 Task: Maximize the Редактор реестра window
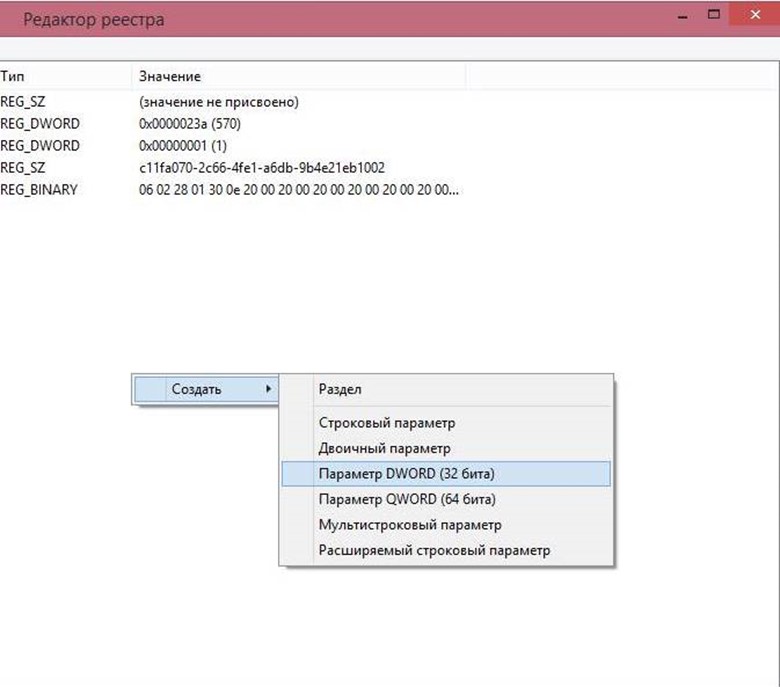714,17
